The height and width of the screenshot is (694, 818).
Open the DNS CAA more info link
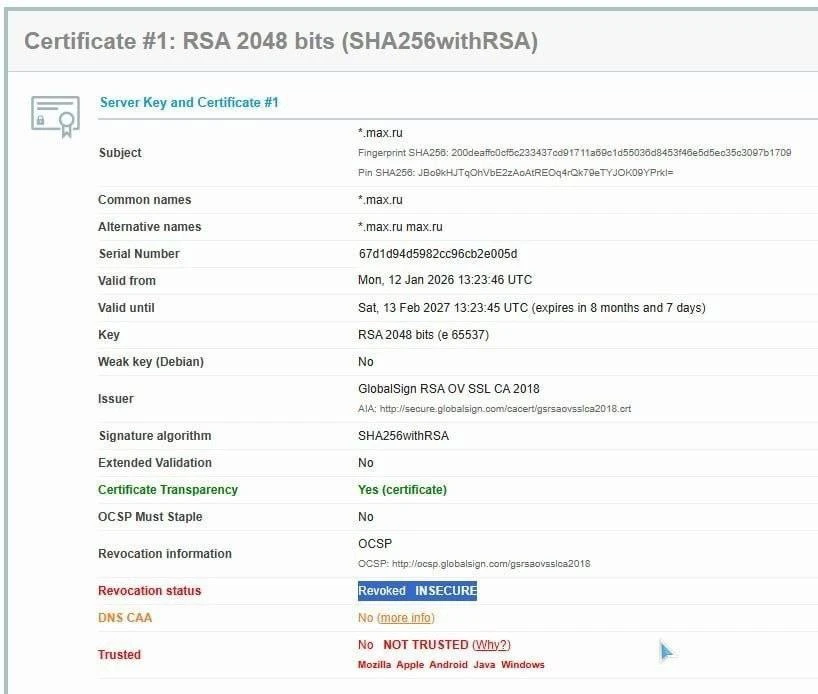405,618
